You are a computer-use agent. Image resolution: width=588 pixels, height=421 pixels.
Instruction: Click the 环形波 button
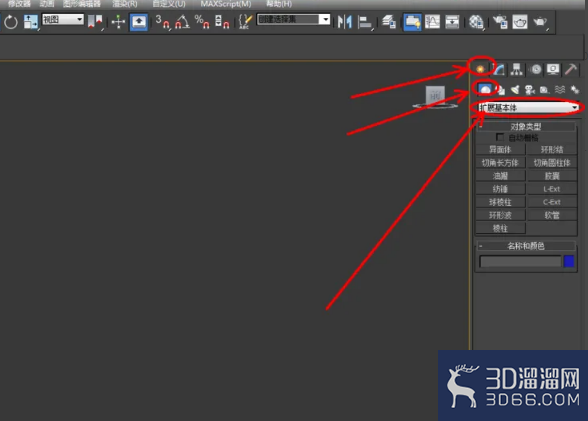tap(500, 215)
